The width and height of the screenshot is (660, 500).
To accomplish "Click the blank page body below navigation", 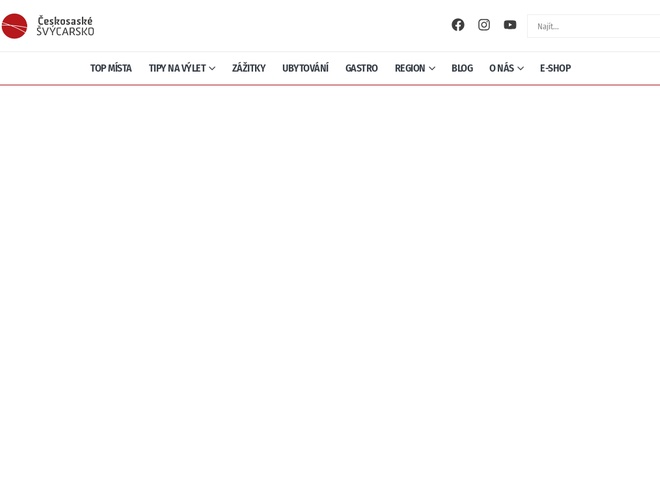I will (330, 290).
